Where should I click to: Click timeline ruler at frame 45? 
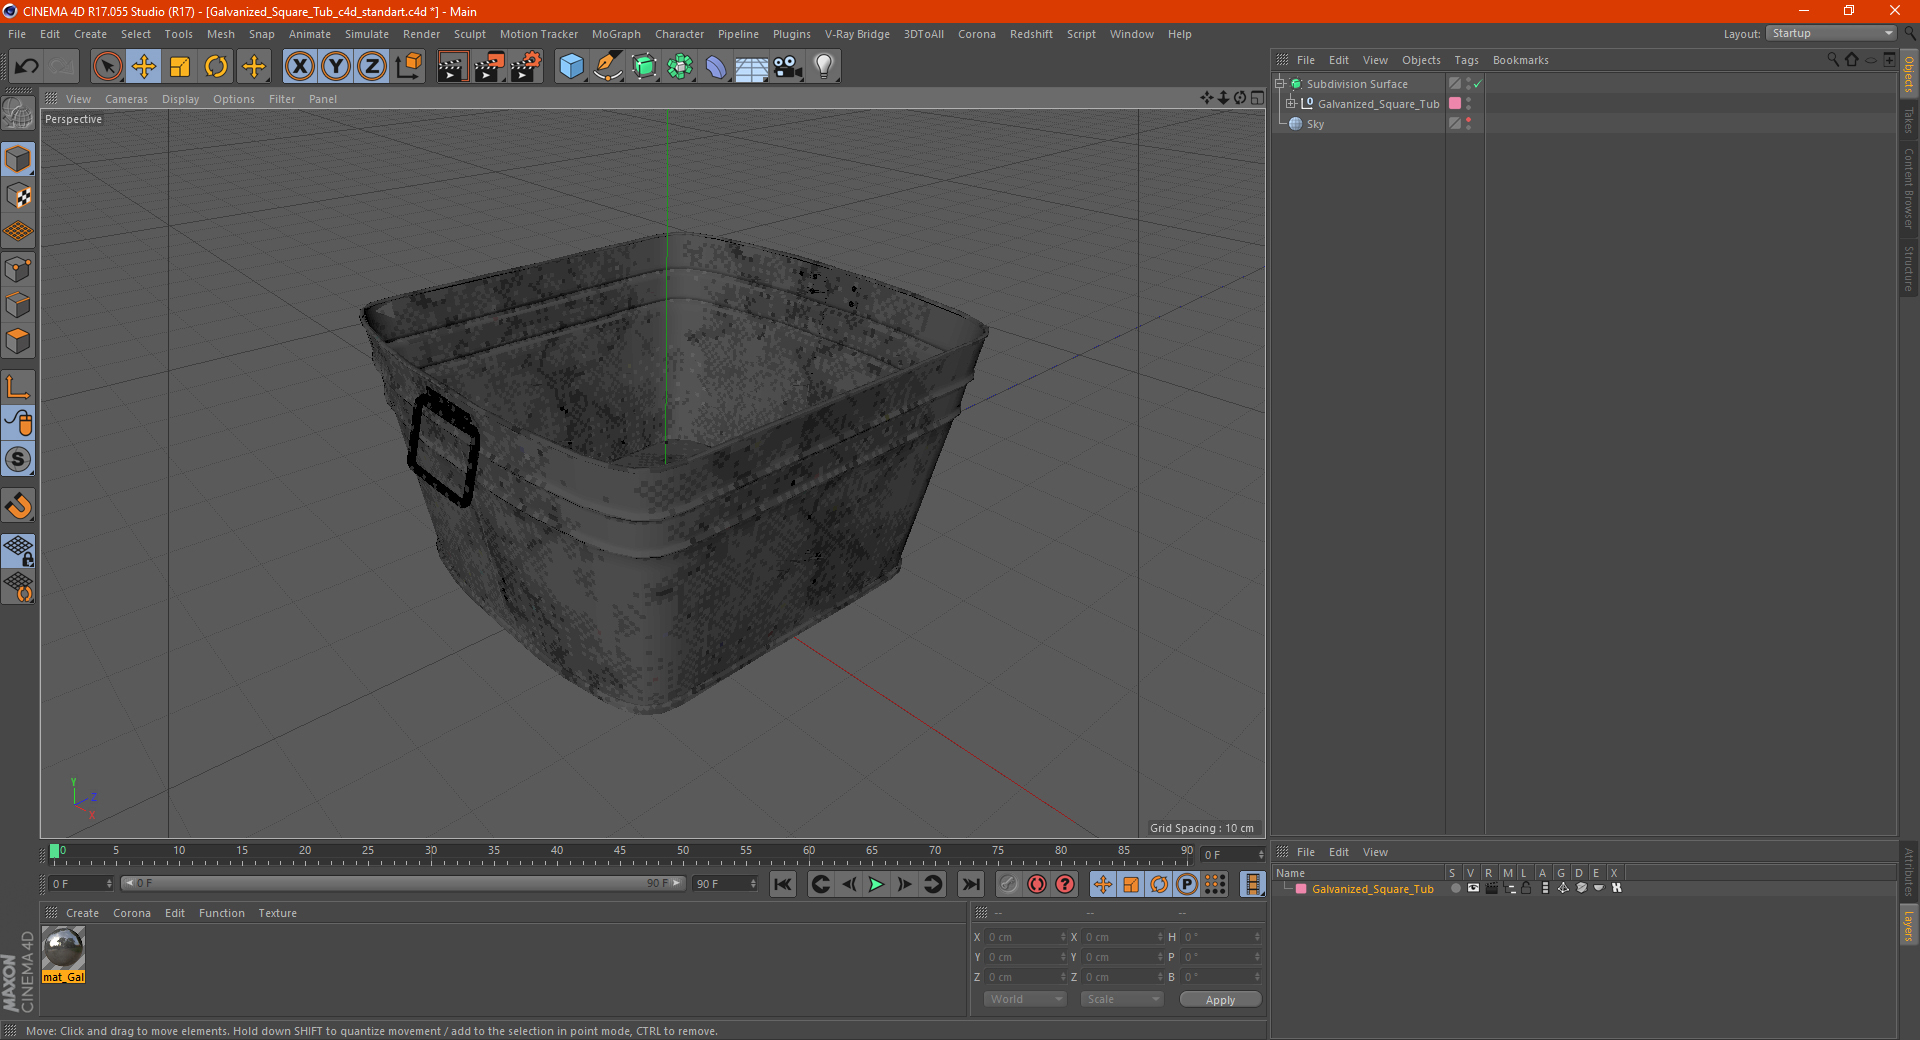[x=620, y=853]
